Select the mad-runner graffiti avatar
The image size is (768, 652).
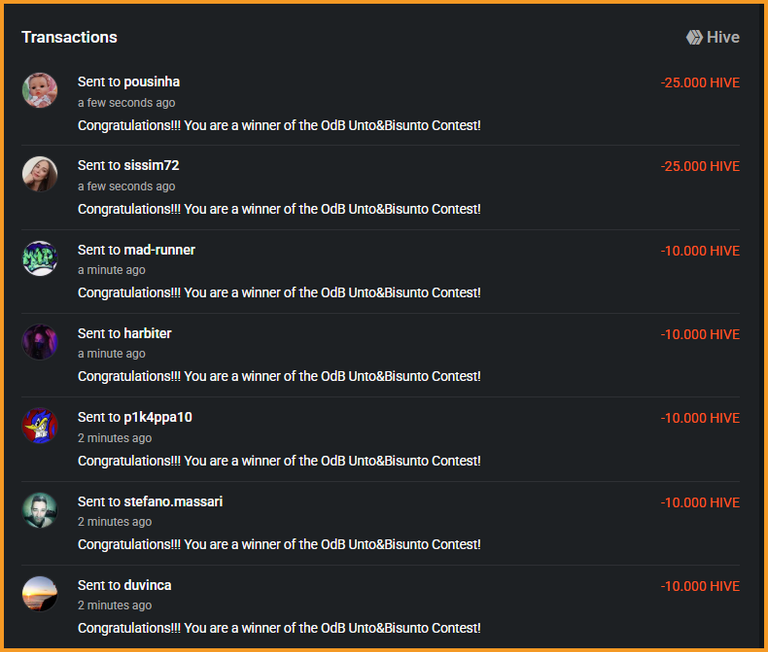pyautogui.click(x=40, y=258)
